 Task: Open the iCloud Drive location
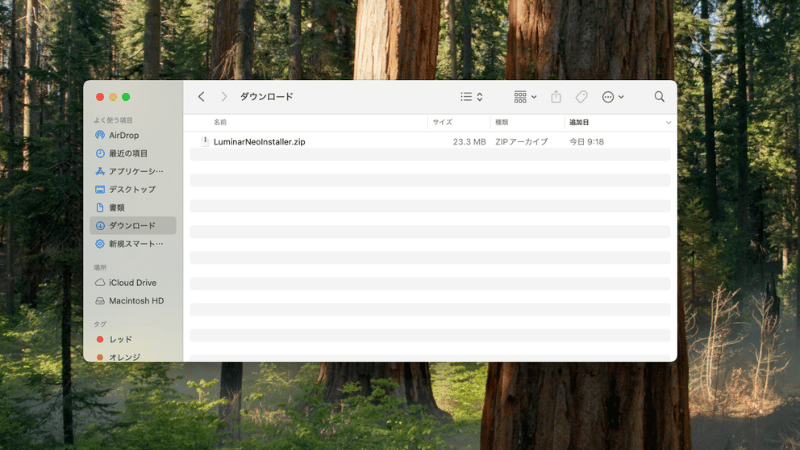coord(132,282)
